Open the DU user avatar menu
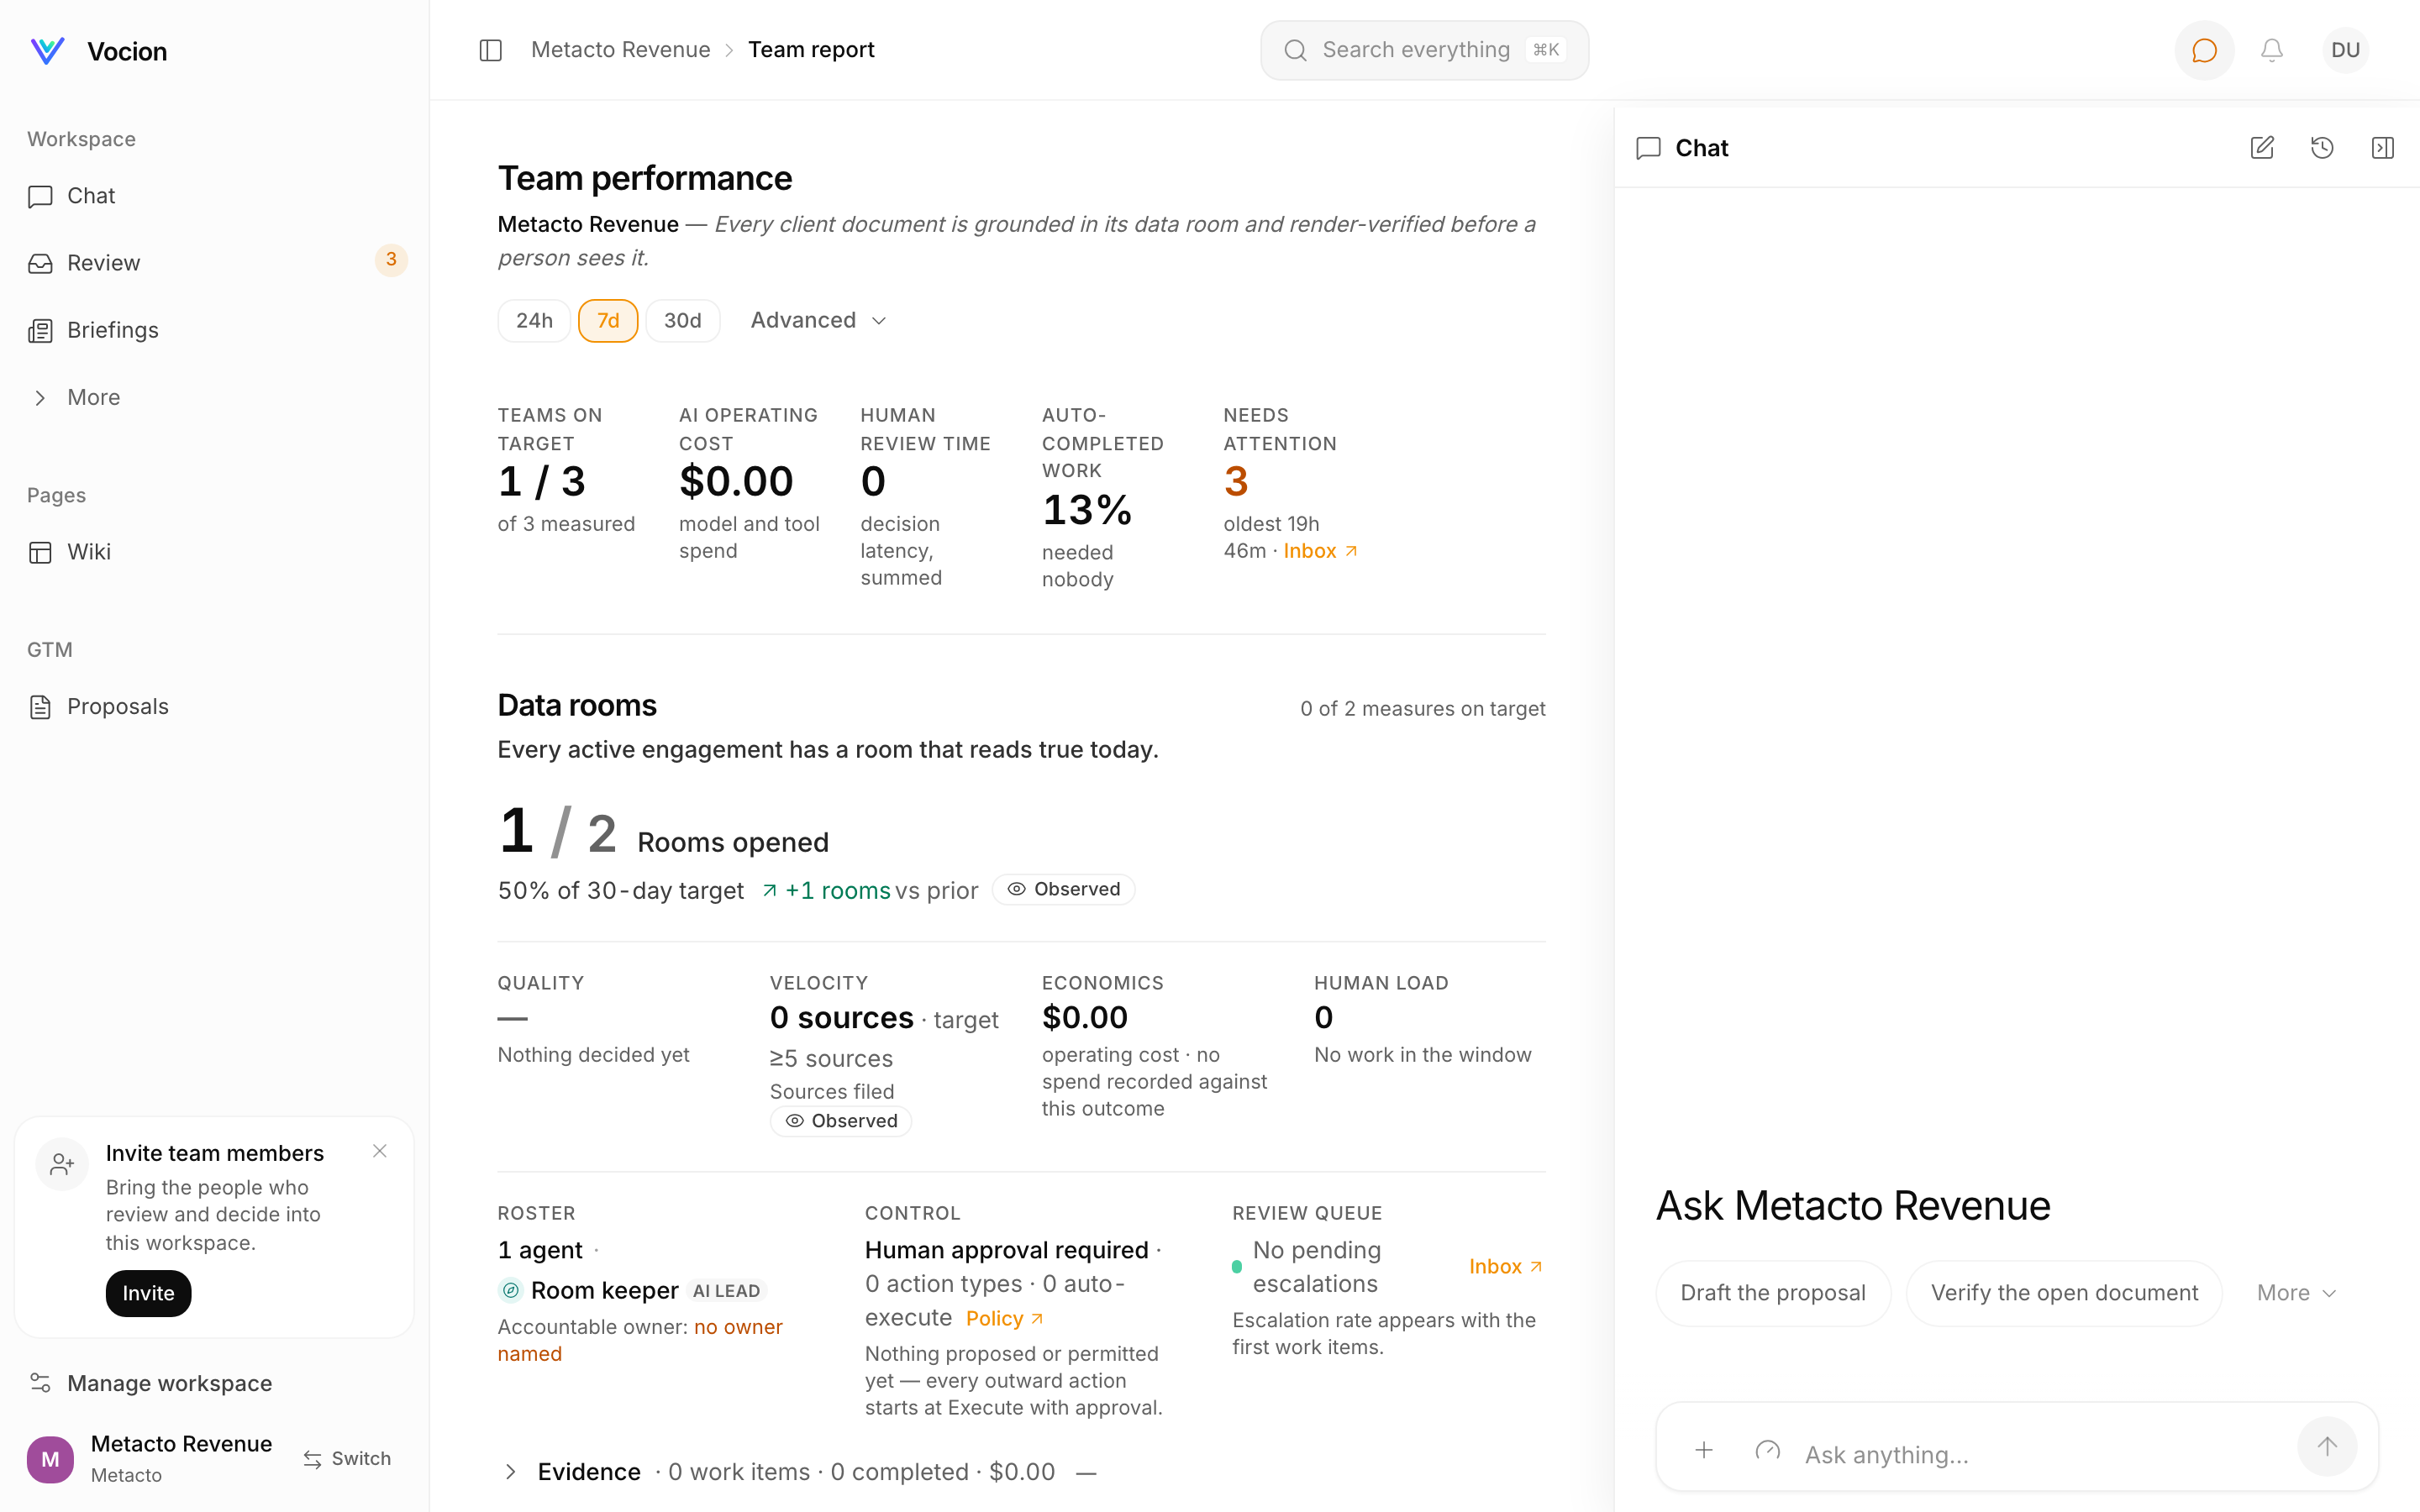Viewport: 2420px width, 1512px height. click(x=2345, y=50)
